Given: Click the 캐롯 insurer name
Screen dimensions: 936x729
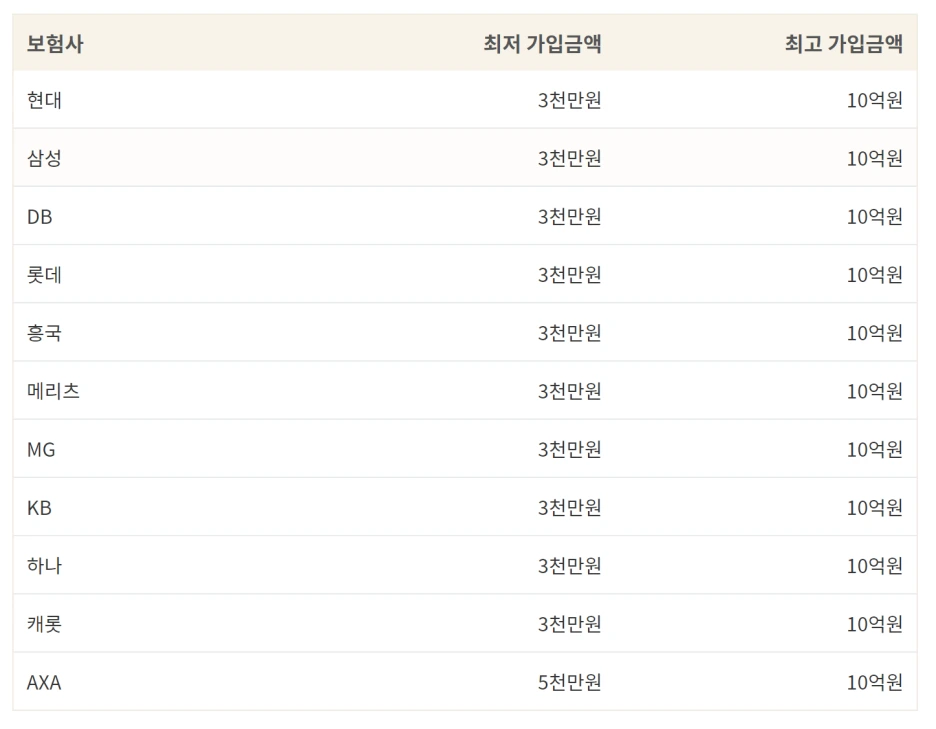Looking at the screenshot, I should [44, 623].
